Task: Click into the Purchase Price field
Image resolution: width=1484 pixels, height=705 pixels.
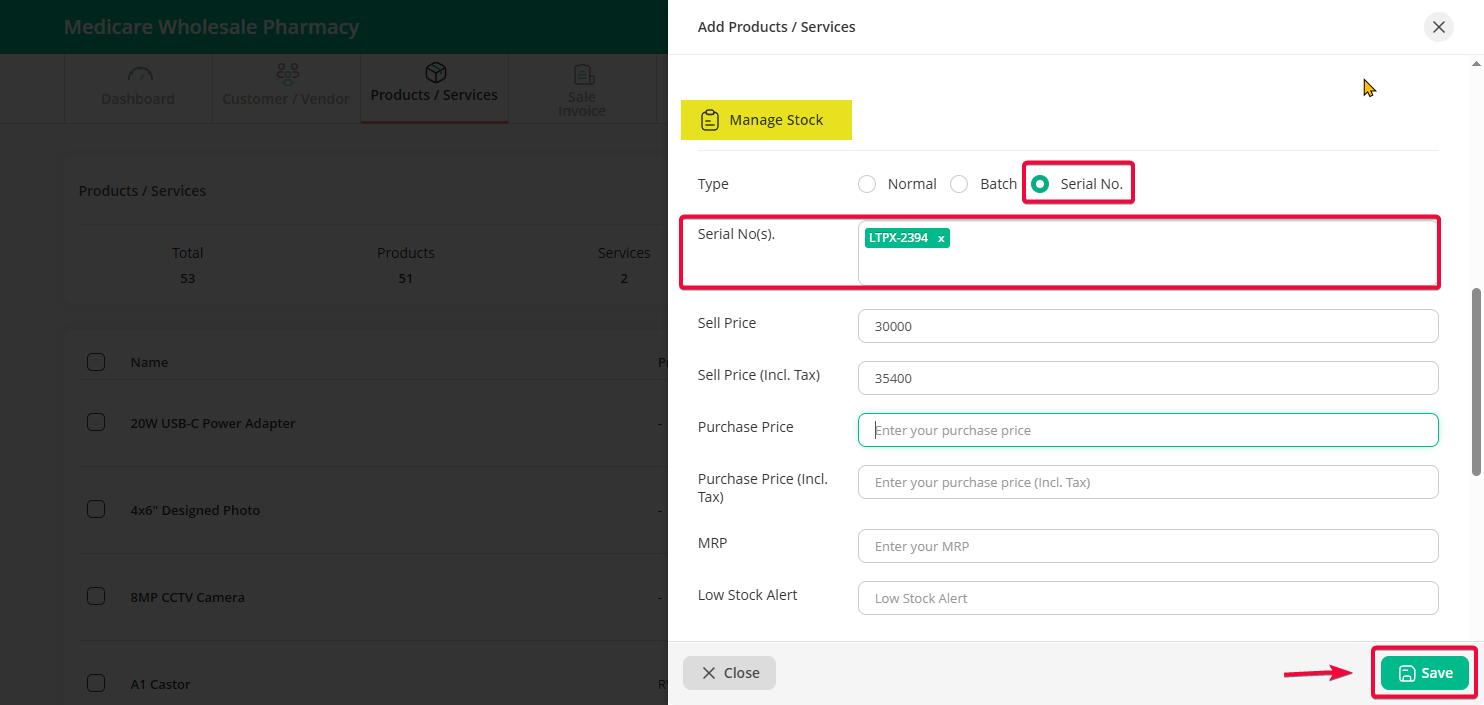Action: [x=1147, y=430]
